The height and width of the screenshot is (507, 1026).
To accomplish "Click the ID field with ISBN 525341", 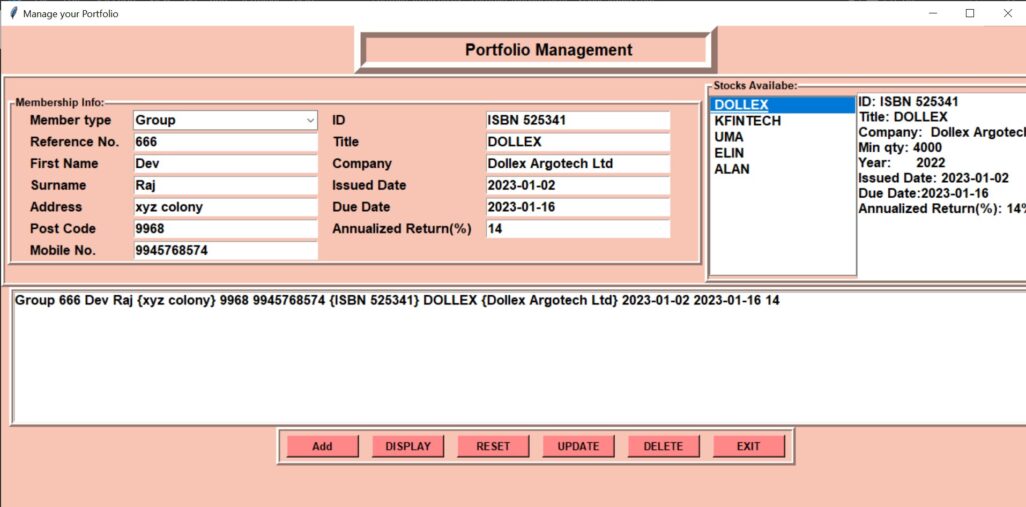I will click(x=578, y=120).
